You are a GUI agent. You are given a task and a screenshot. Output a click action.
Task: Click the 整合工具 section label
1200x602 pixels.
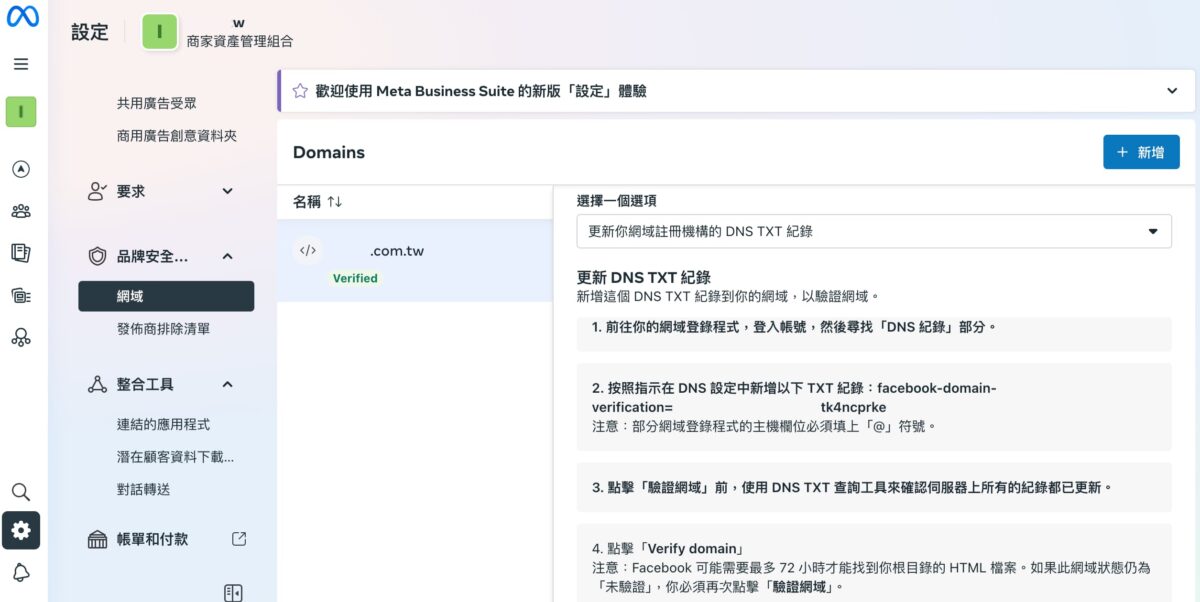(x=145, y=384)
